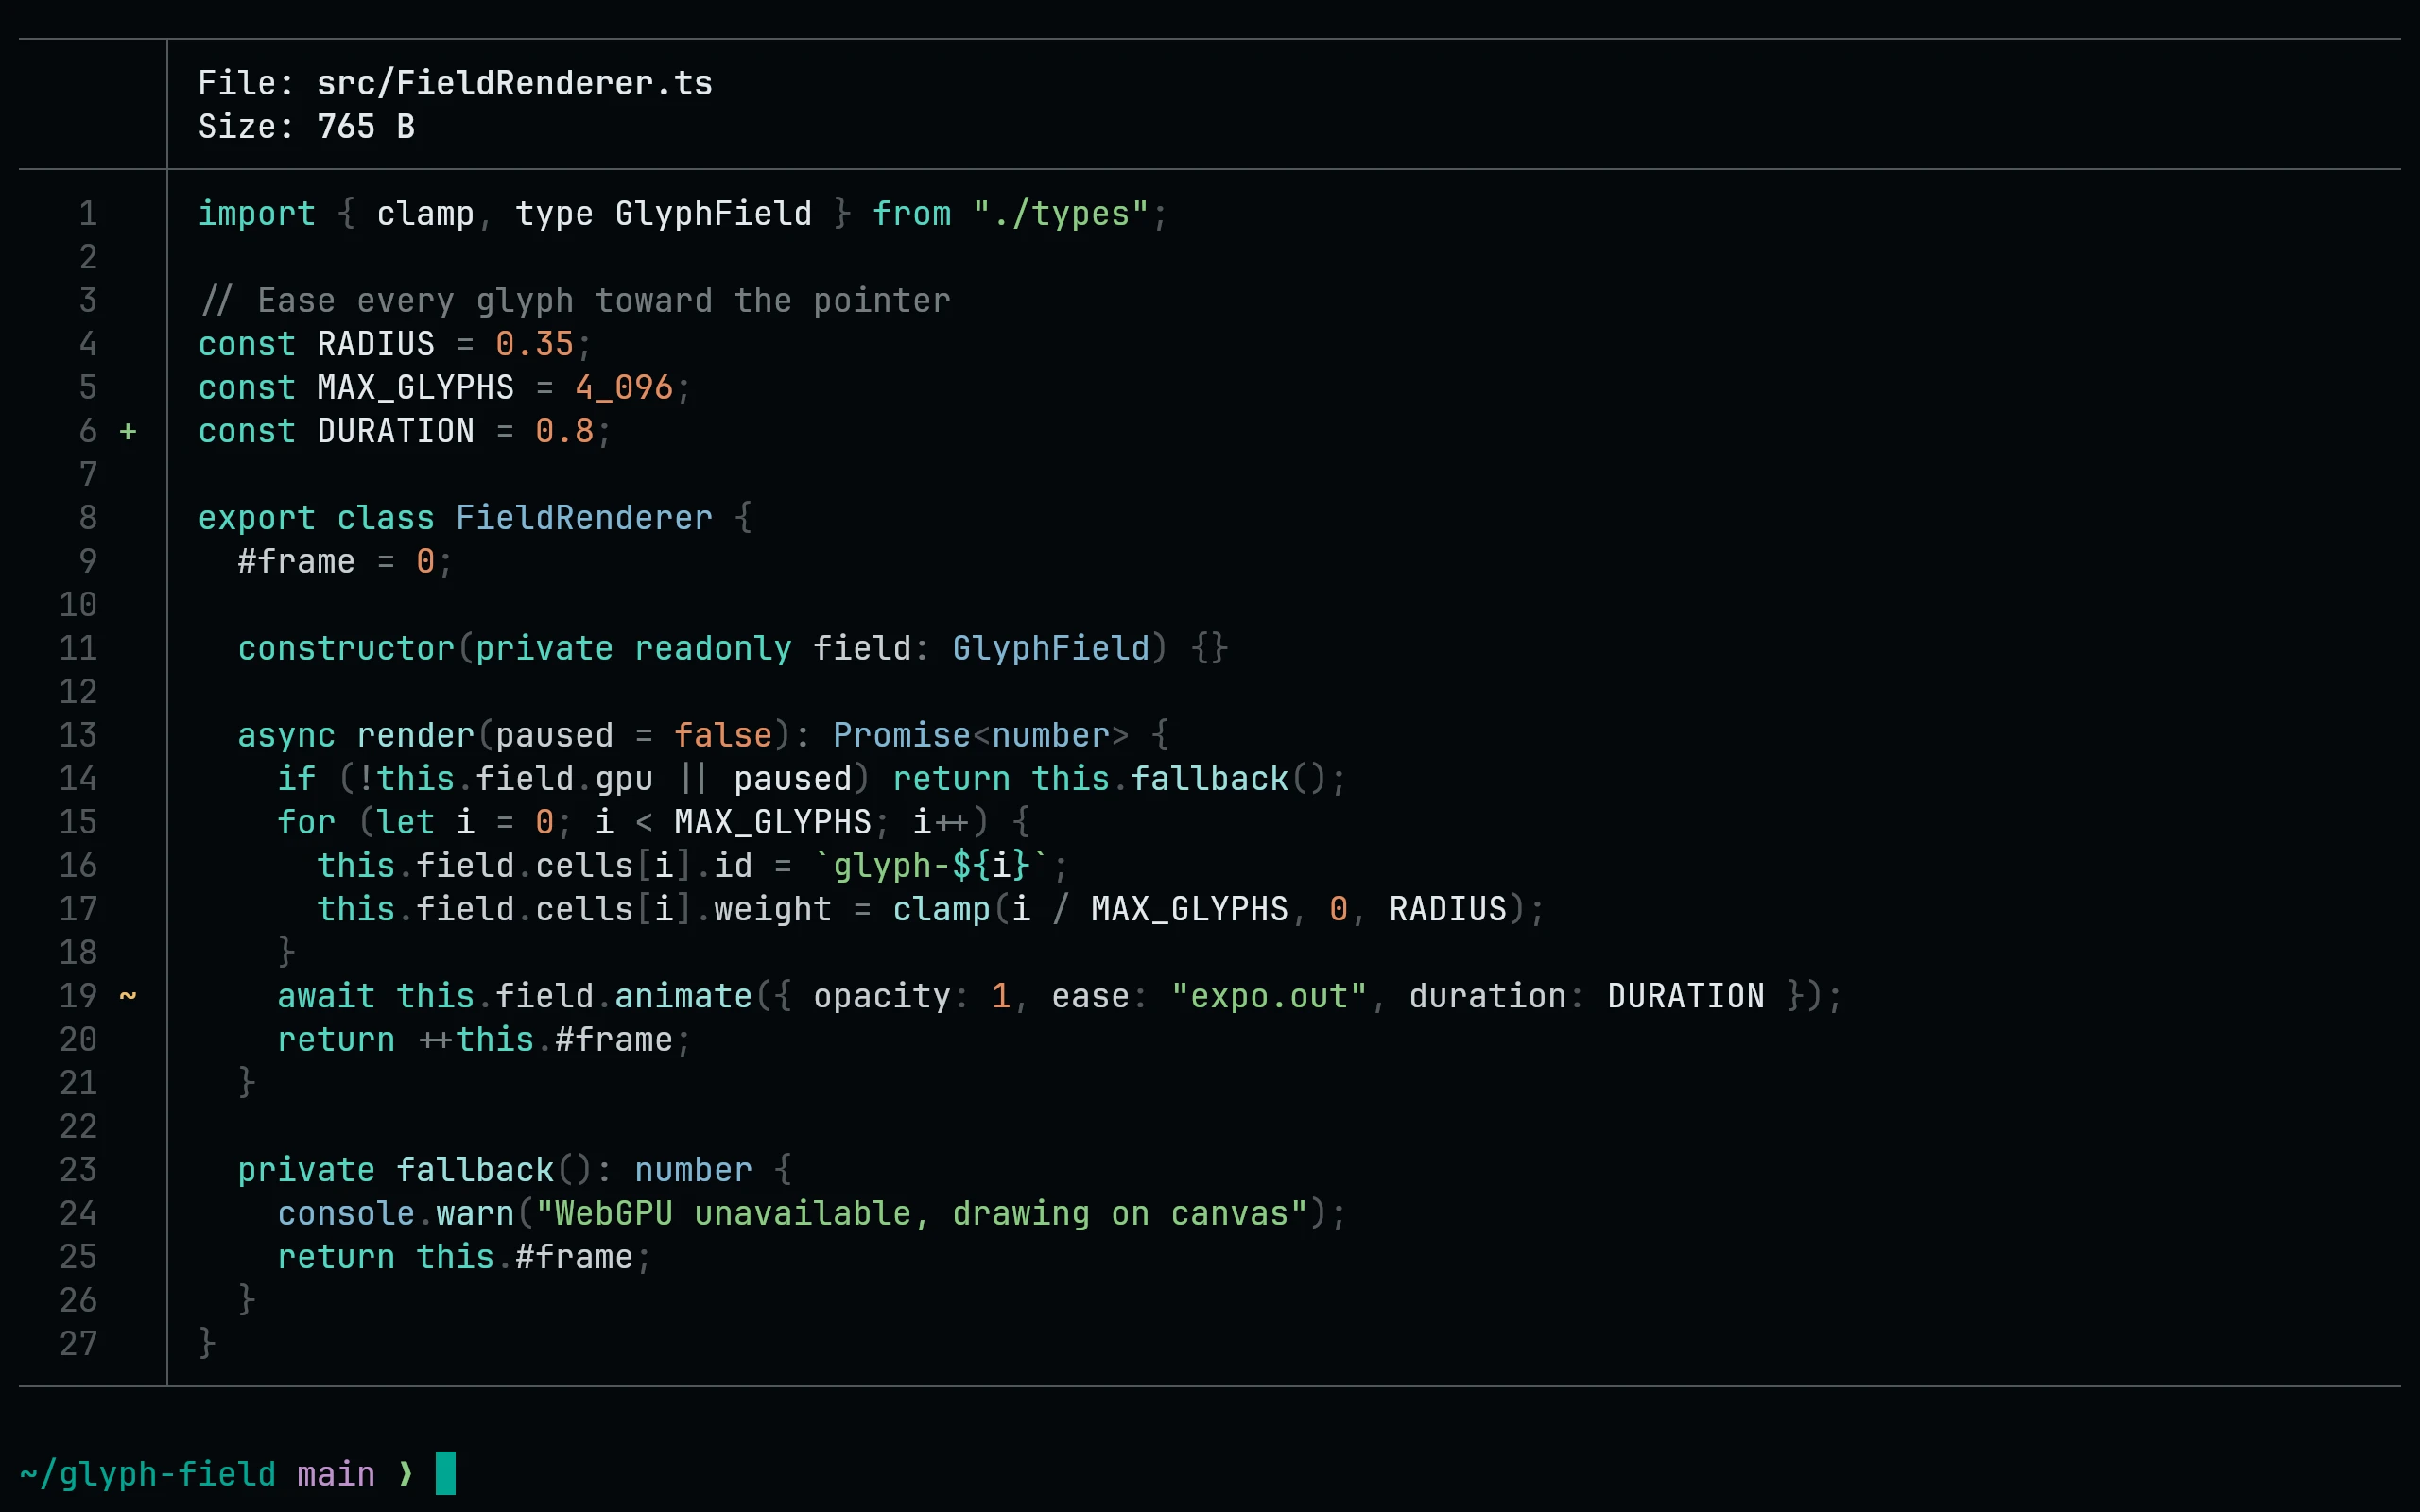Click the false default value on line 13

tap(723, 736)
